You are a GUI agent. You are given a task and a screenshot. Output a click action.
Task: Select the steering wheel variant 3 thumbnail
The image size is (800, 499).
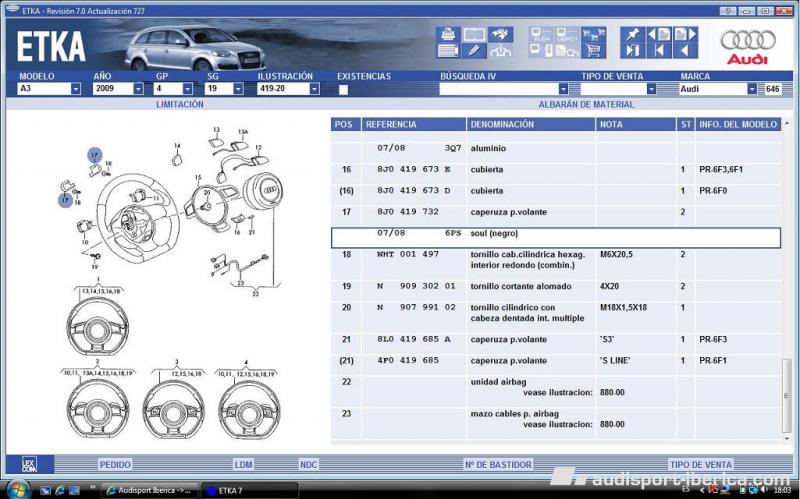click(174, 409)
